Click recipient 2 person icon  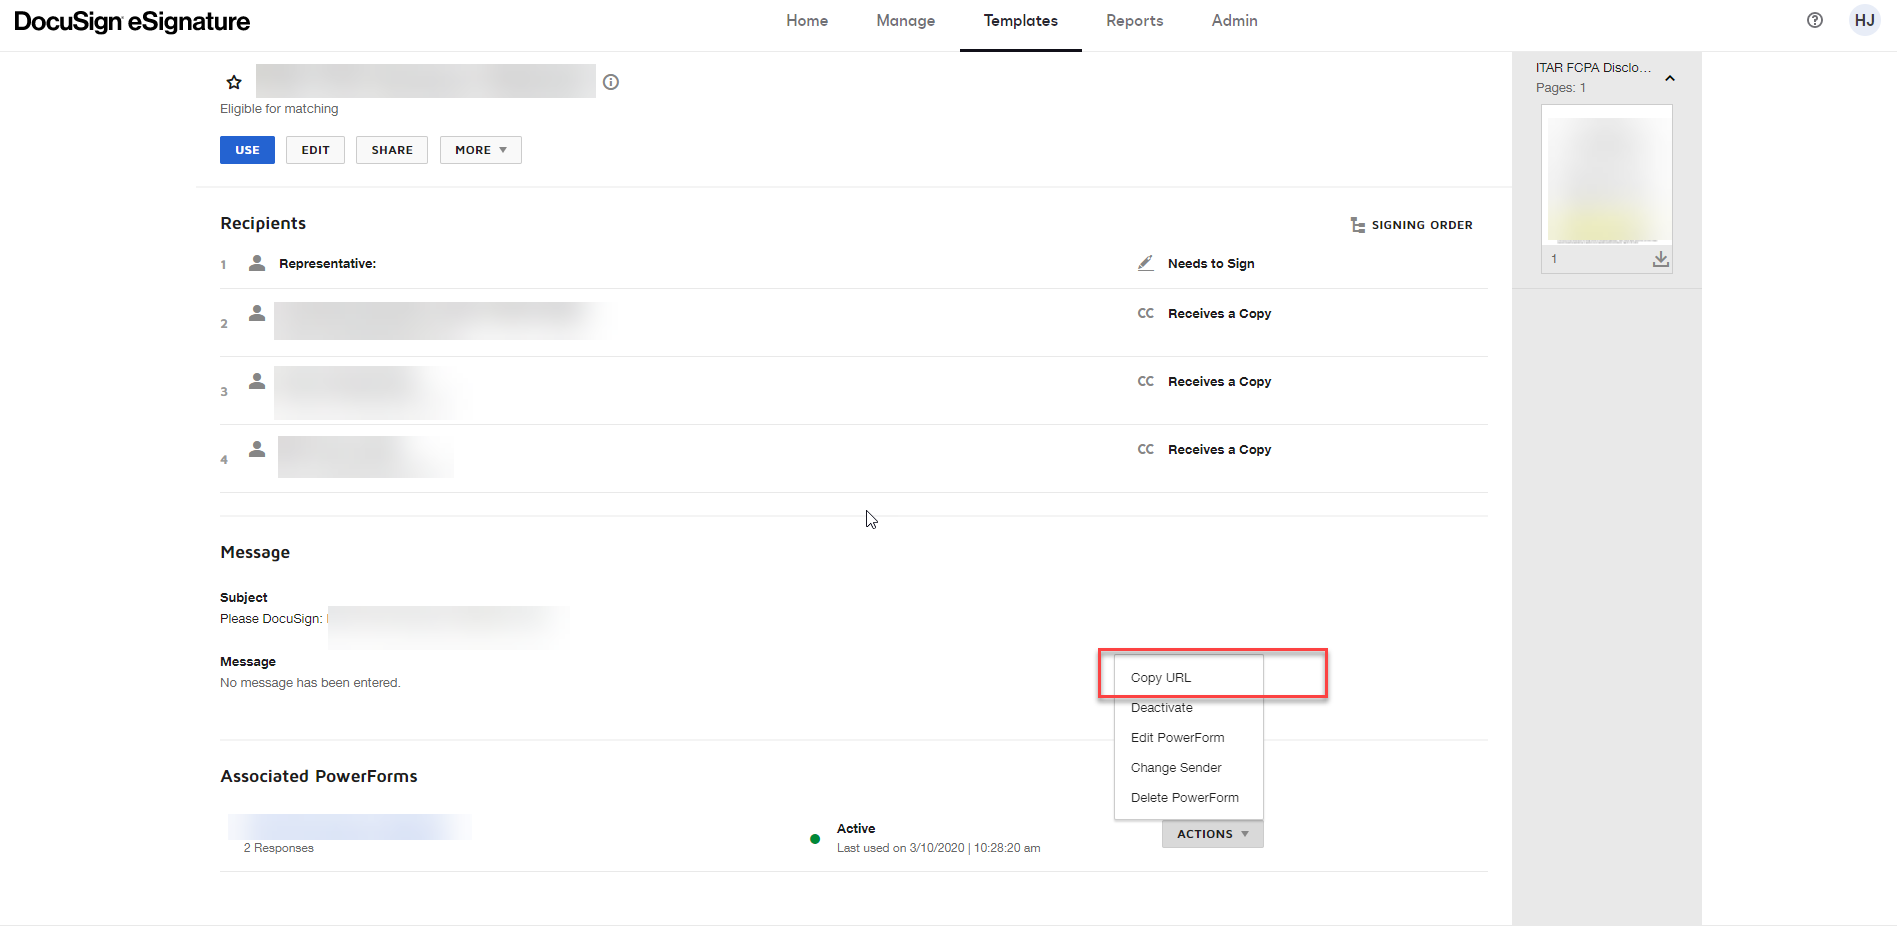(257, 313)
